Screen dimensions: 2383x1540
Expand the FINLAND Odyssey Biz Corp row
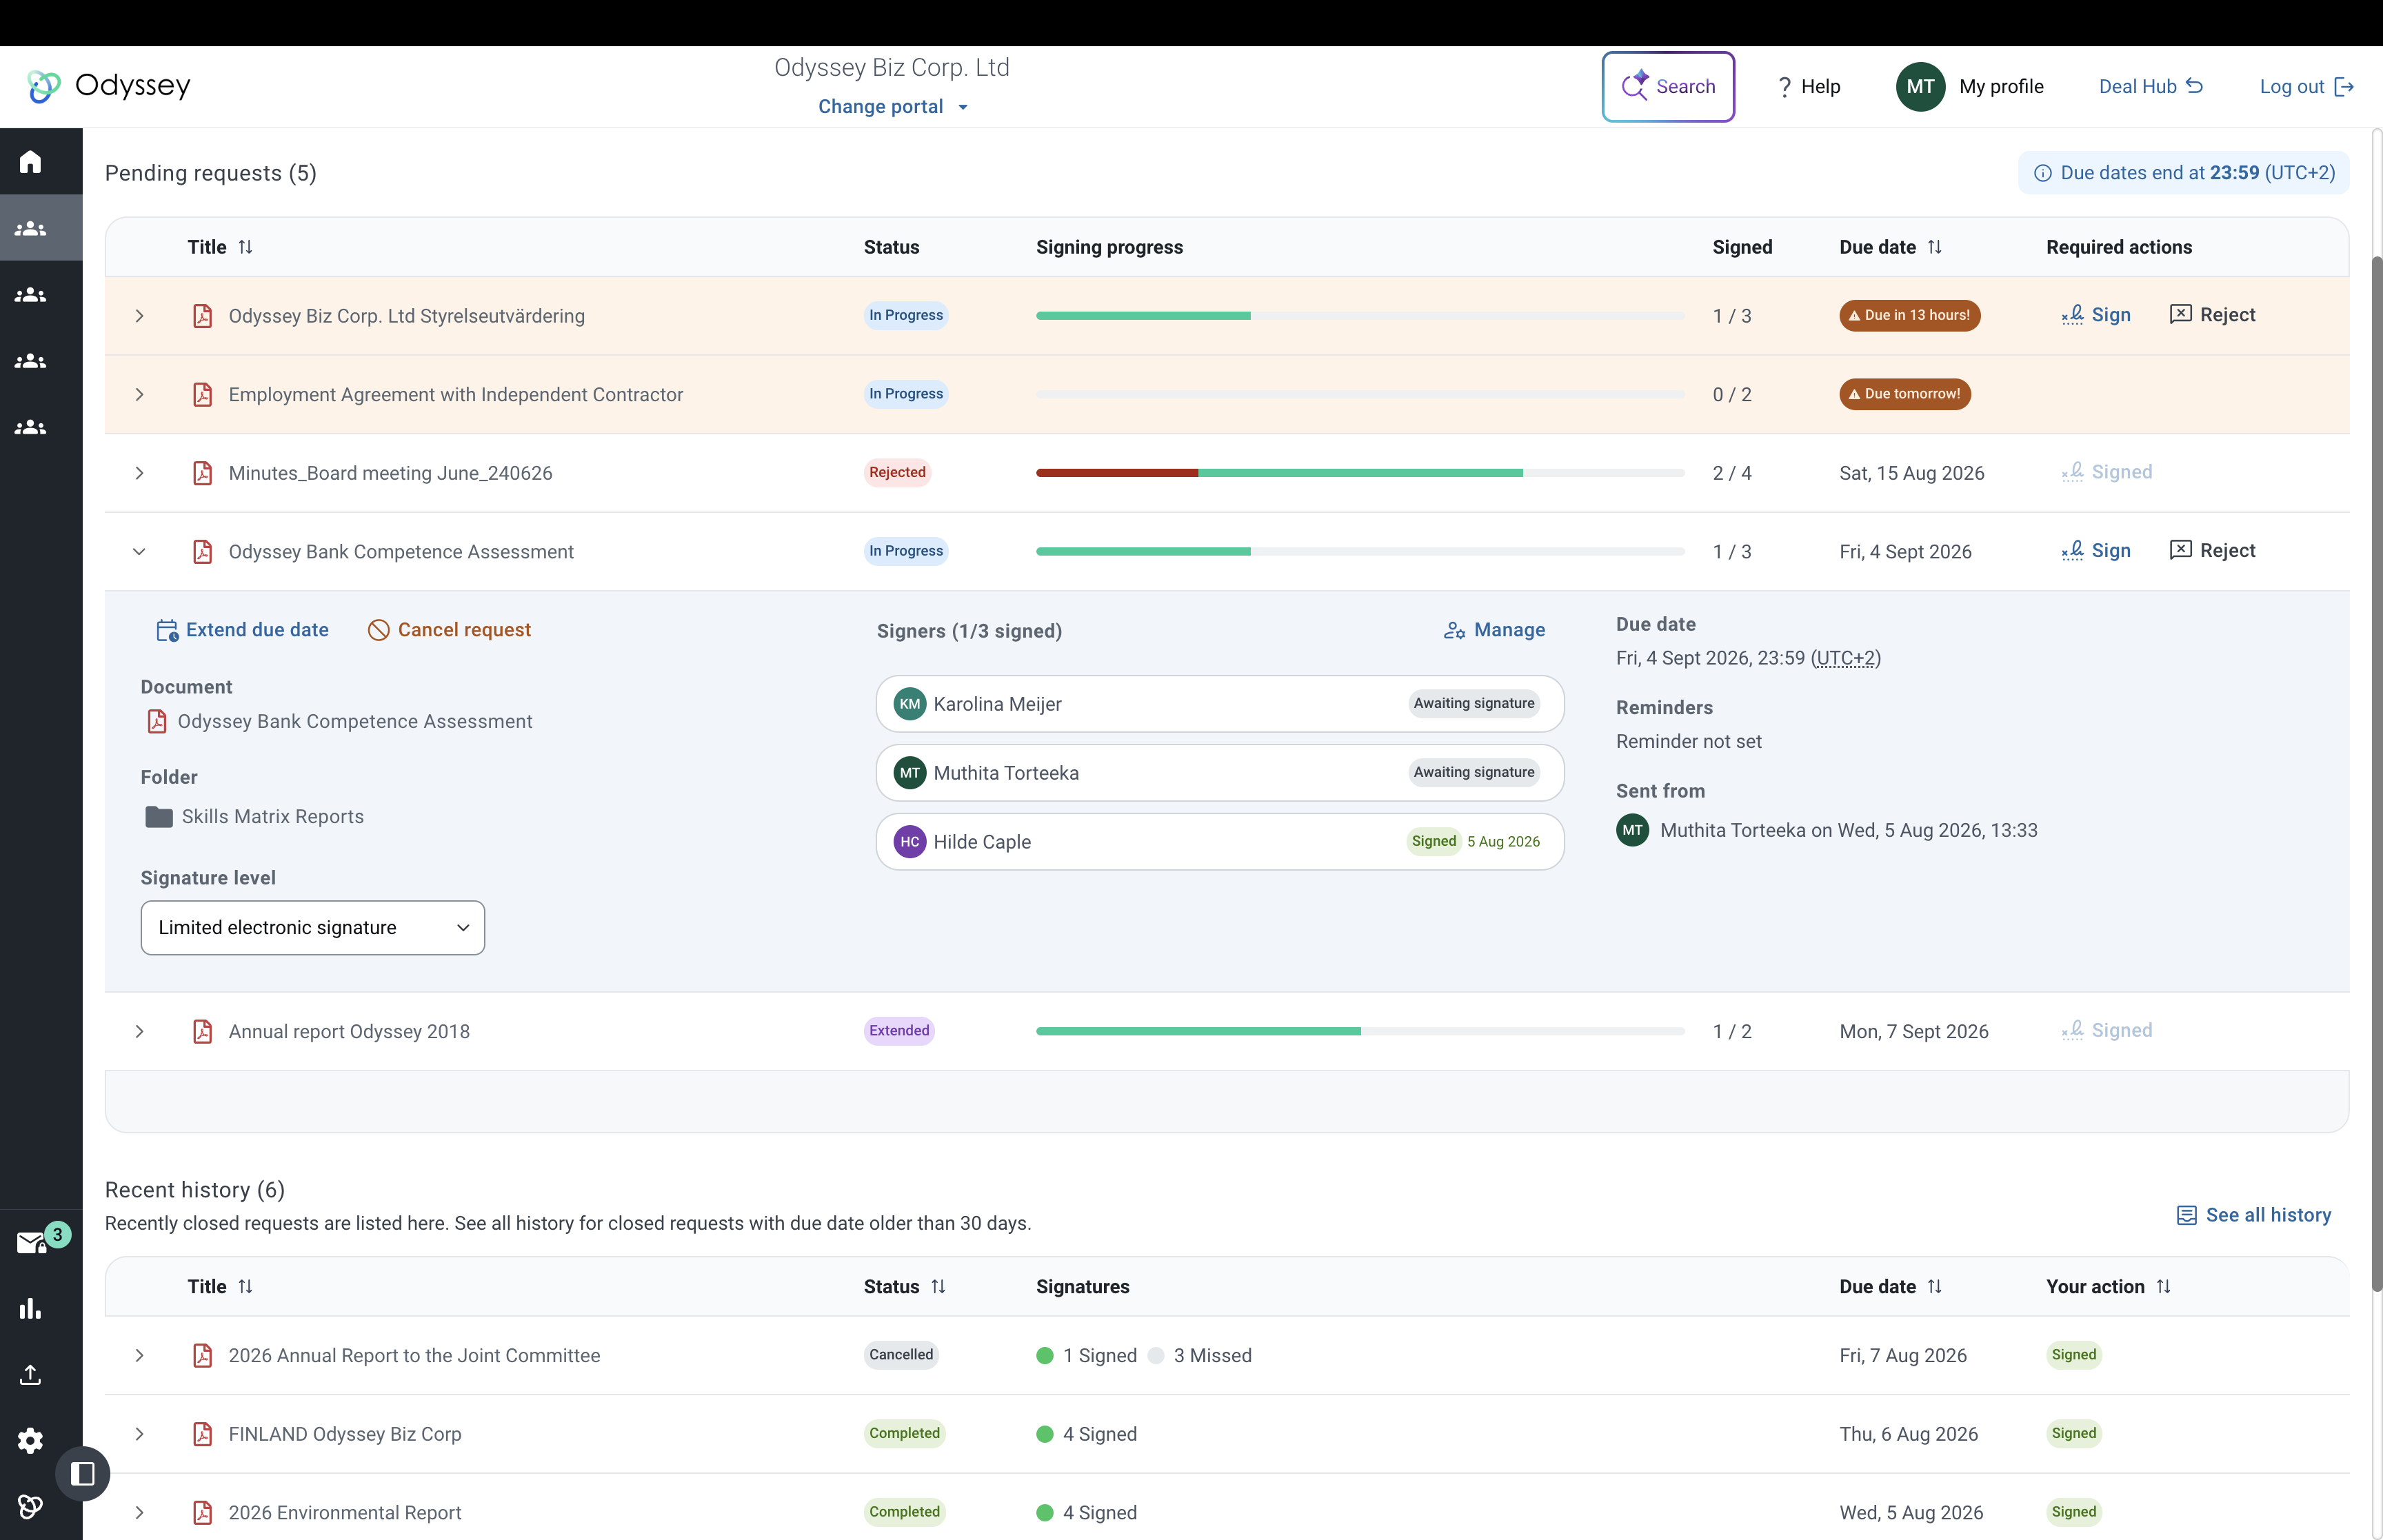pos(139,1434)
